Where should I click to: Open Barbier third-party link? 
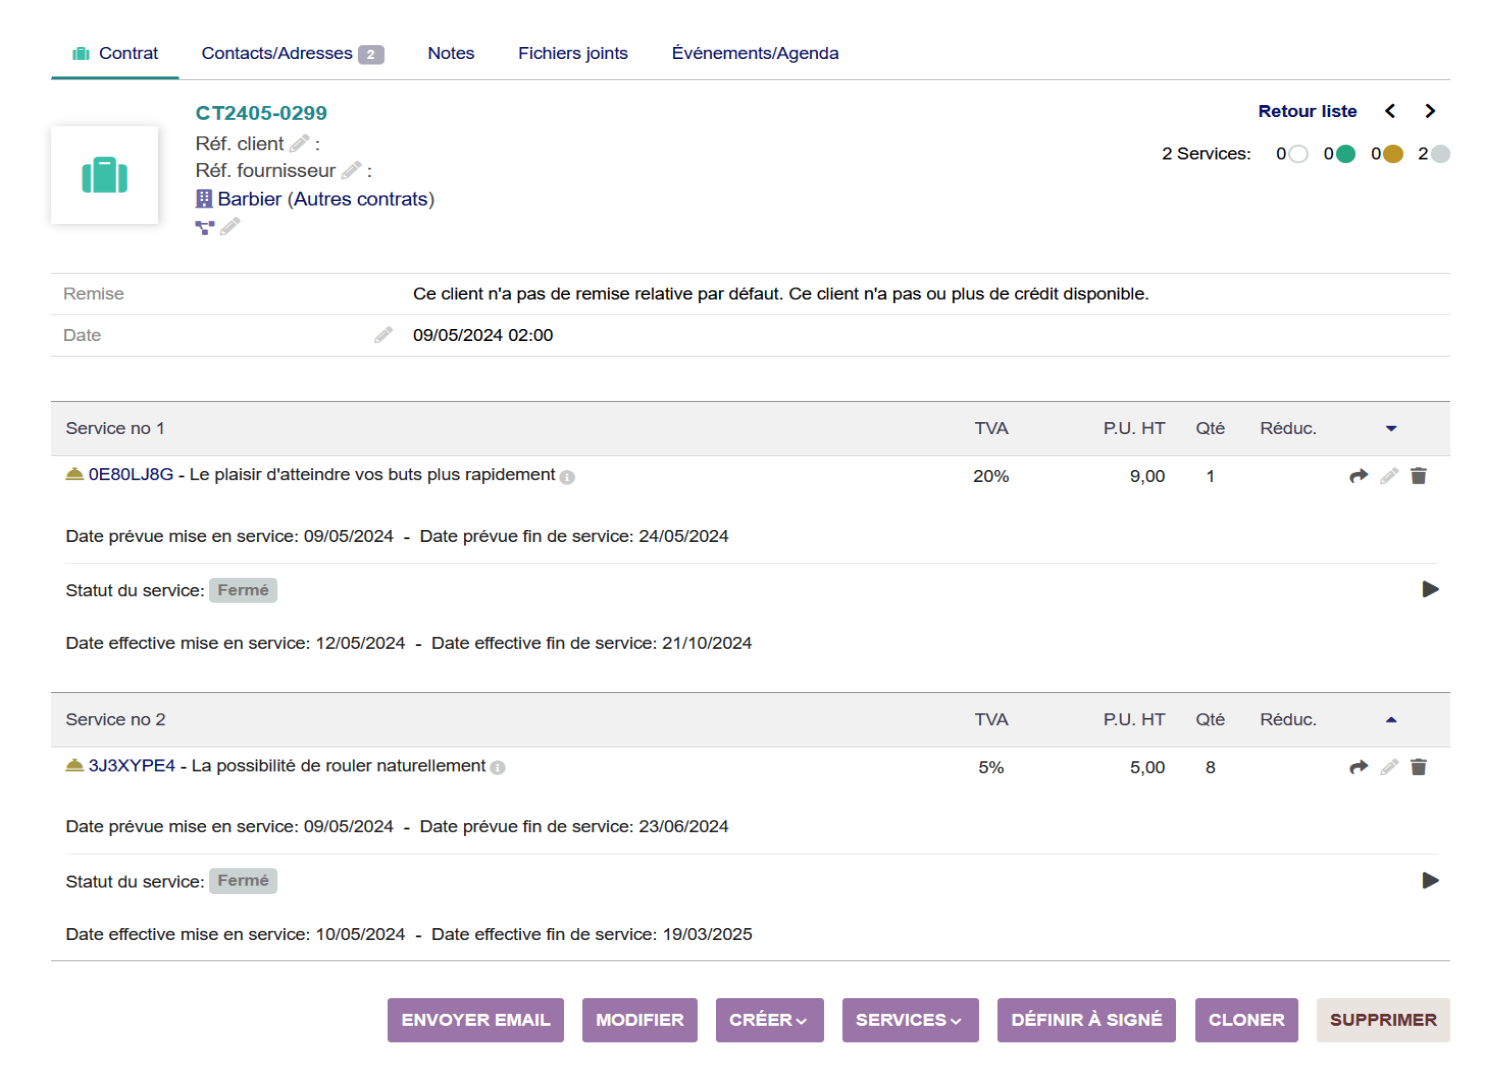(x=249, y=199)
